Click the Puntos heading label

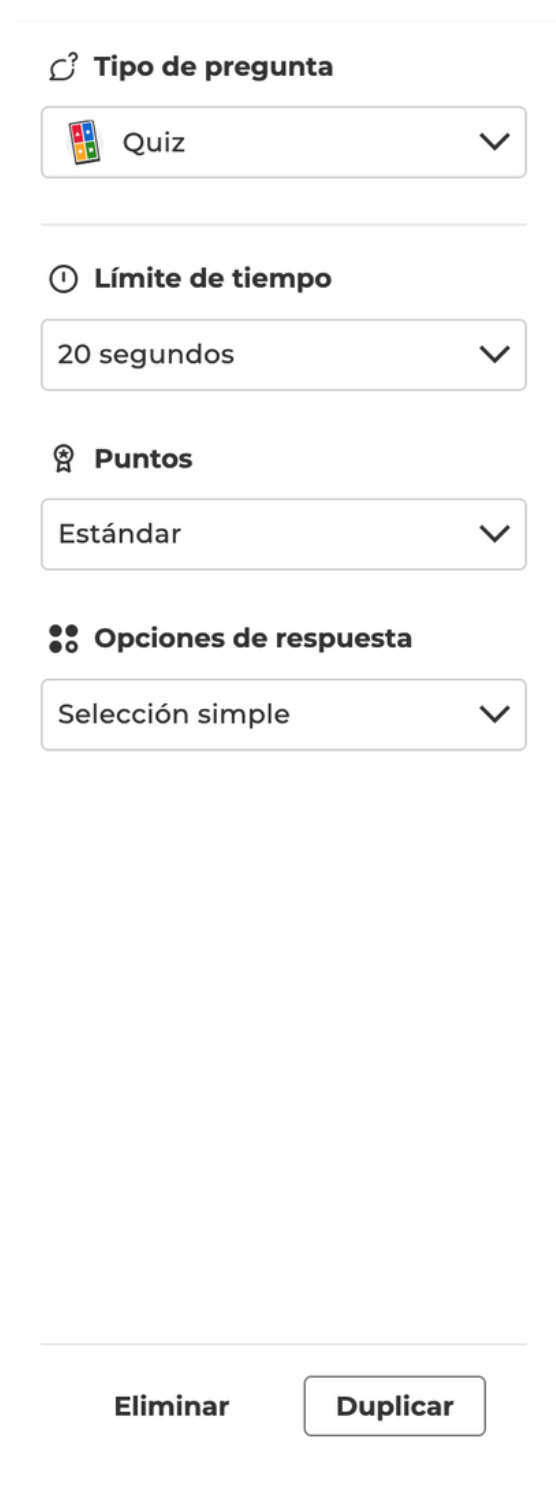(x=143, y=460)
